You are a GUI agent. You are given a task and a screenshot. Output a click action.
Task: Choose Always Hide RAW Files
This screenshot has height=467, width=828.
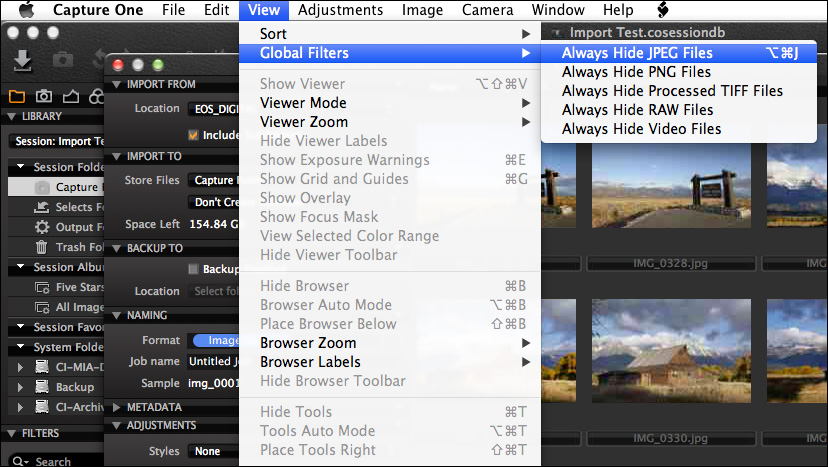pos(679,110)
